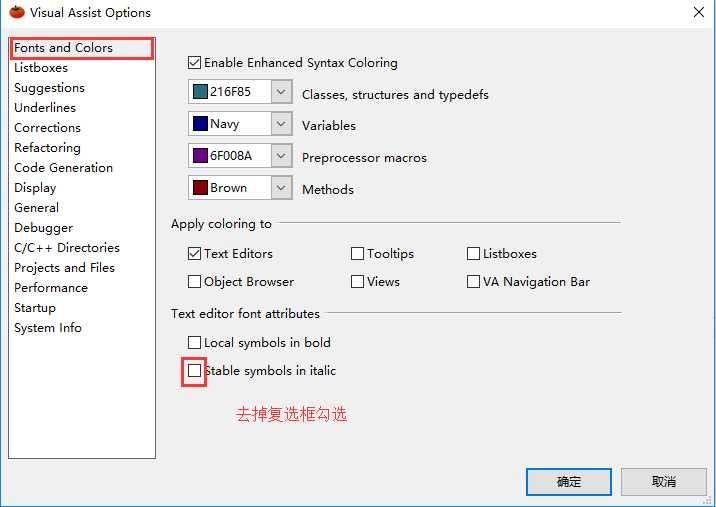Check the Listboxes coloring checkbox
Image resolution: width=716 pixels, height=507 pixels.
pyautogui.click(x=474, y=254)
